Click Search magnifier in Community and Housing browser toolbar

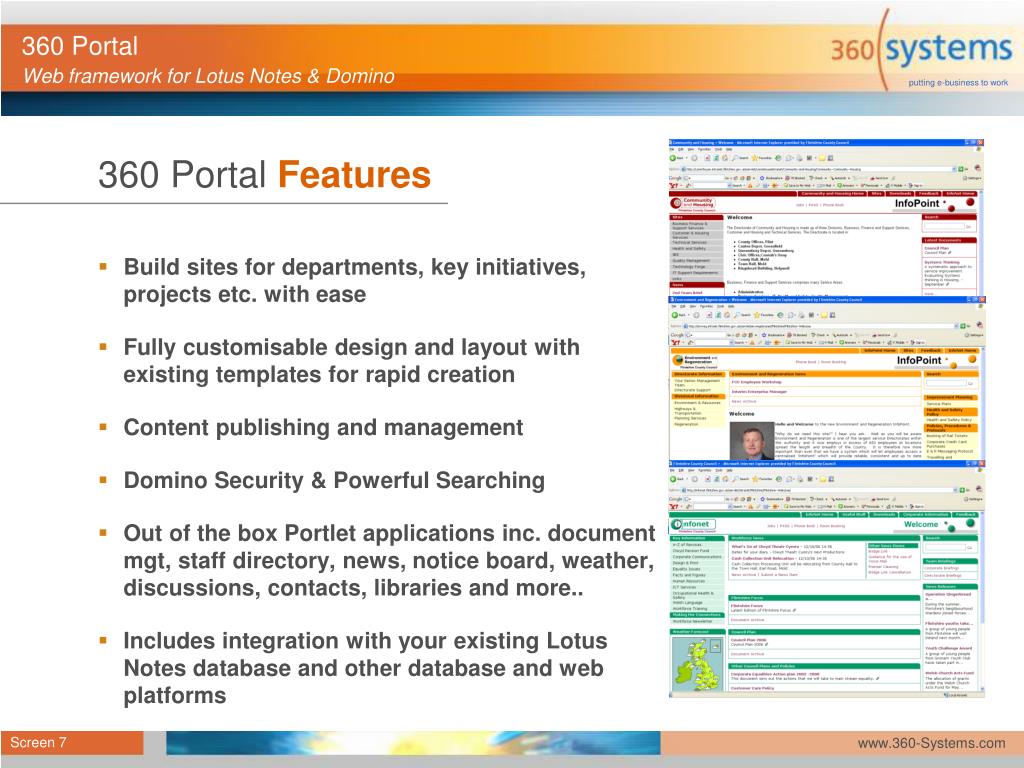pos(735,158)
